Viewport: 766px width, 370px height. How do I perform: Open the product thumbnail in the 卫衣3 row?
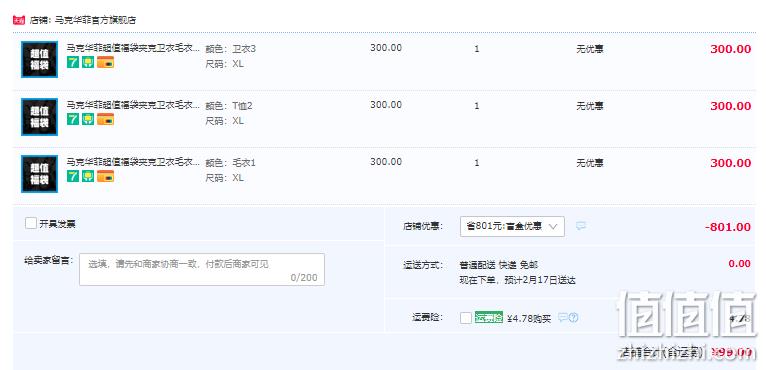[x=40, y=59]
